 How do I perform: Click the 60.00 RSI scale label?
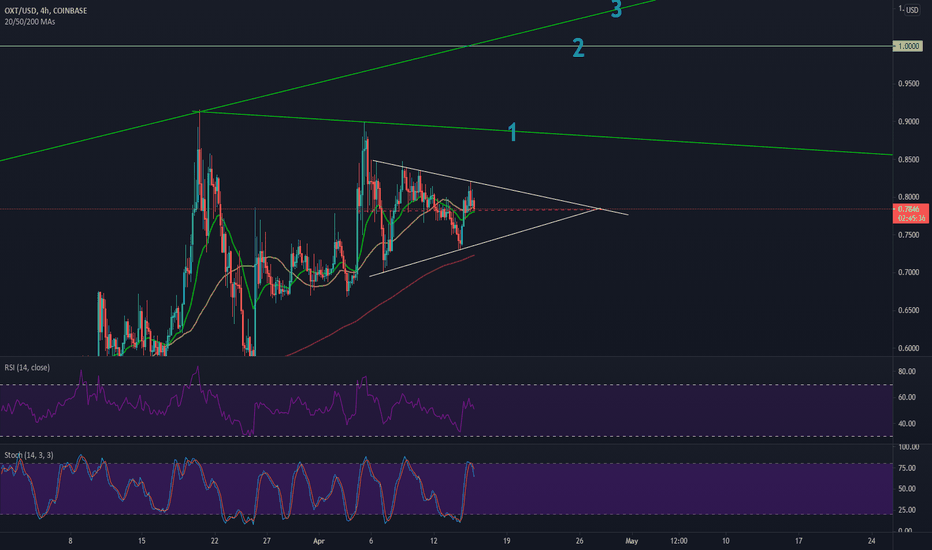[906, 397]
